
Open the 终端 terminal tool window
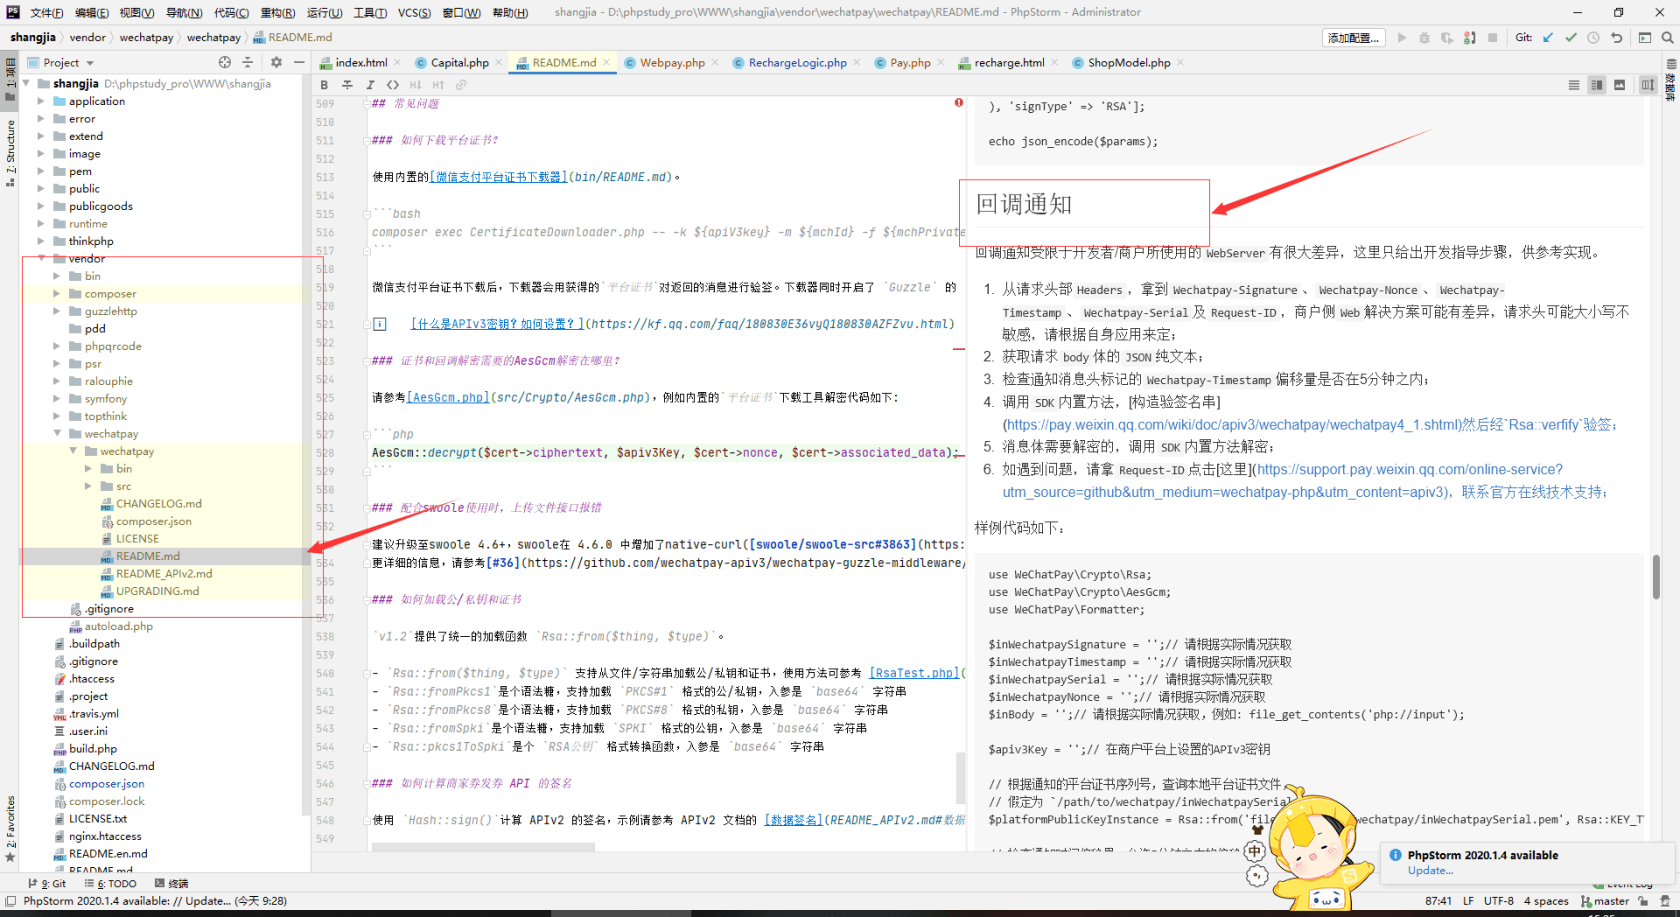pyautogui.click(x=172, y=883)
